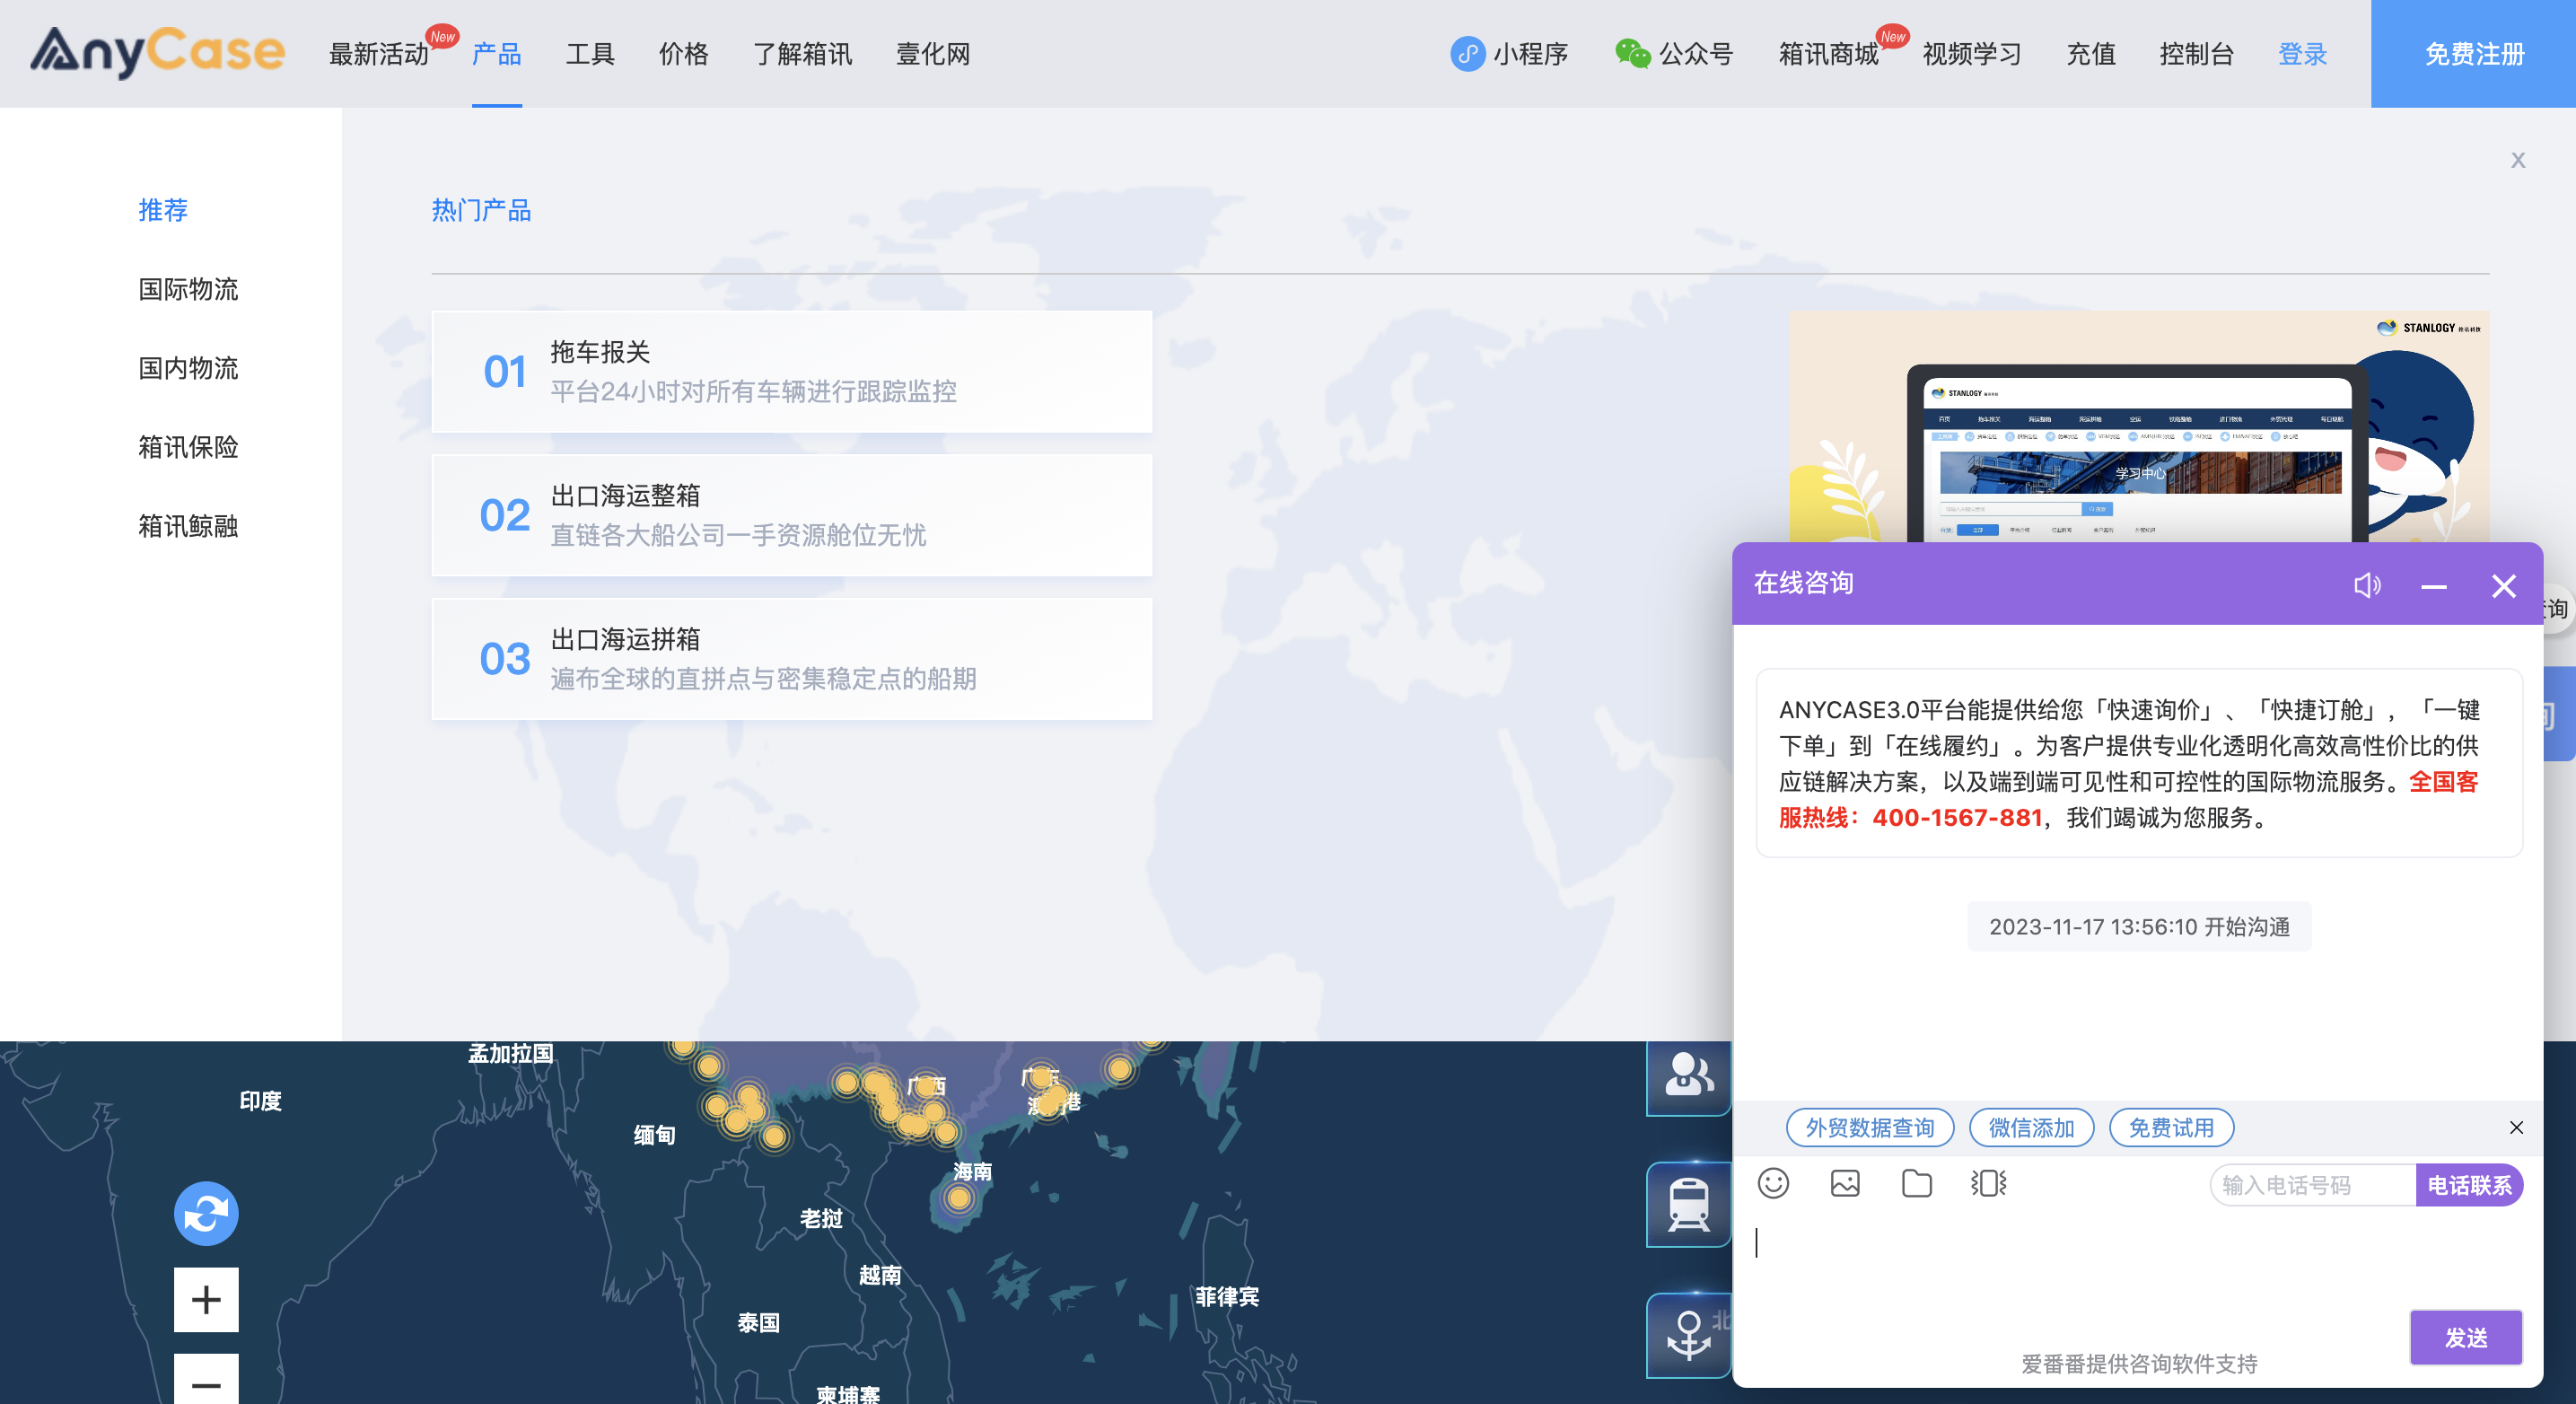2576x1404 pixels.
Task: Click the 微信添加 chip
Action: (2031, 1128)
